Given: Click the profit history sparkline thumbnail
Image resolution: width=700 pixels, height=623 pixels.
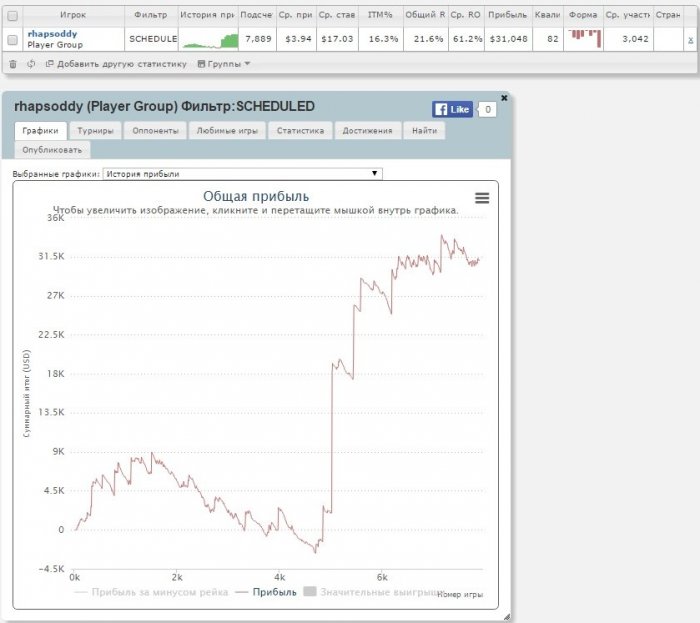Looking at the screenshot, I should coord(208,39).
